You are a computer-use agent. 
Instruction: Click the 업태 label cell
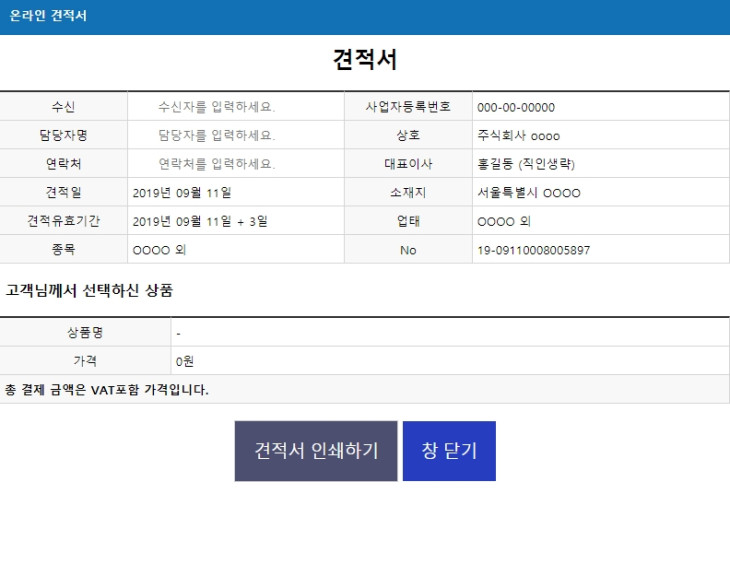tap(408, 221)
